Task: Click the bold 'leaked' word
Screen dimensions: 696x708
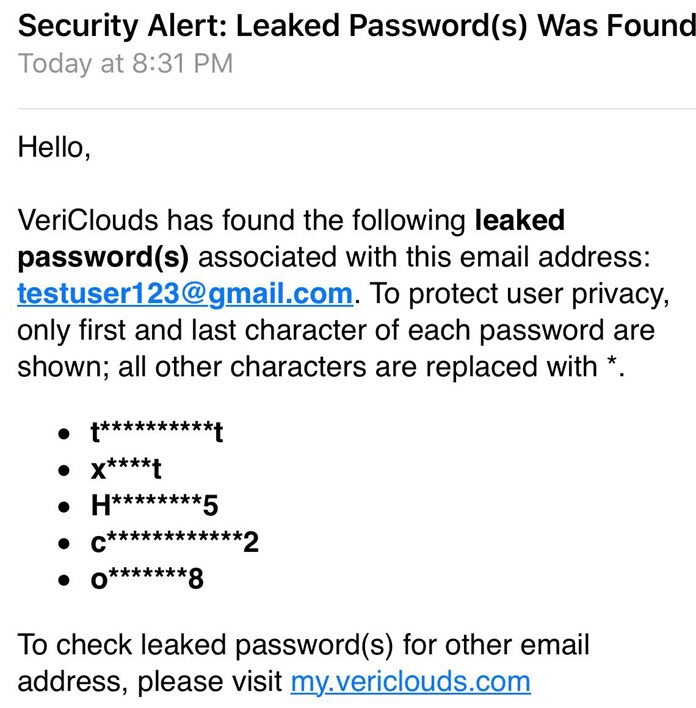Action: [519, 220]
